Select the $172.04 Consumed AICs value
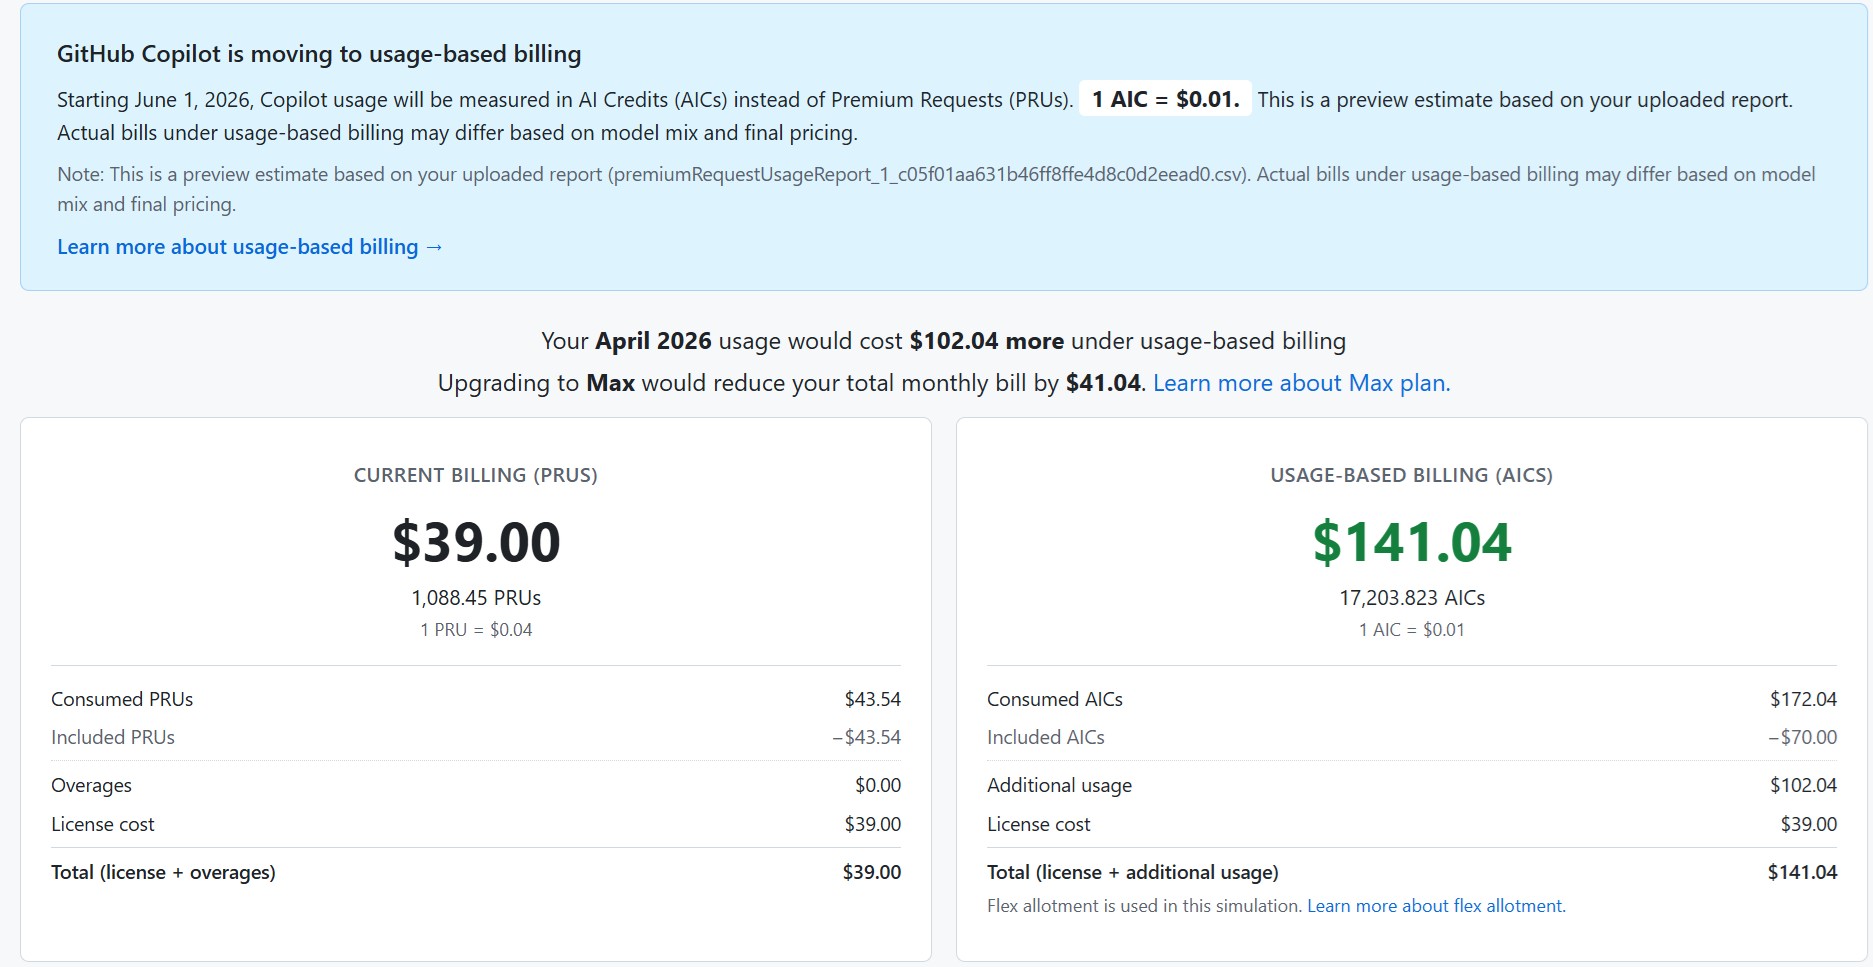Viewport: 1873px width, 967px height. pos(1804,699)
